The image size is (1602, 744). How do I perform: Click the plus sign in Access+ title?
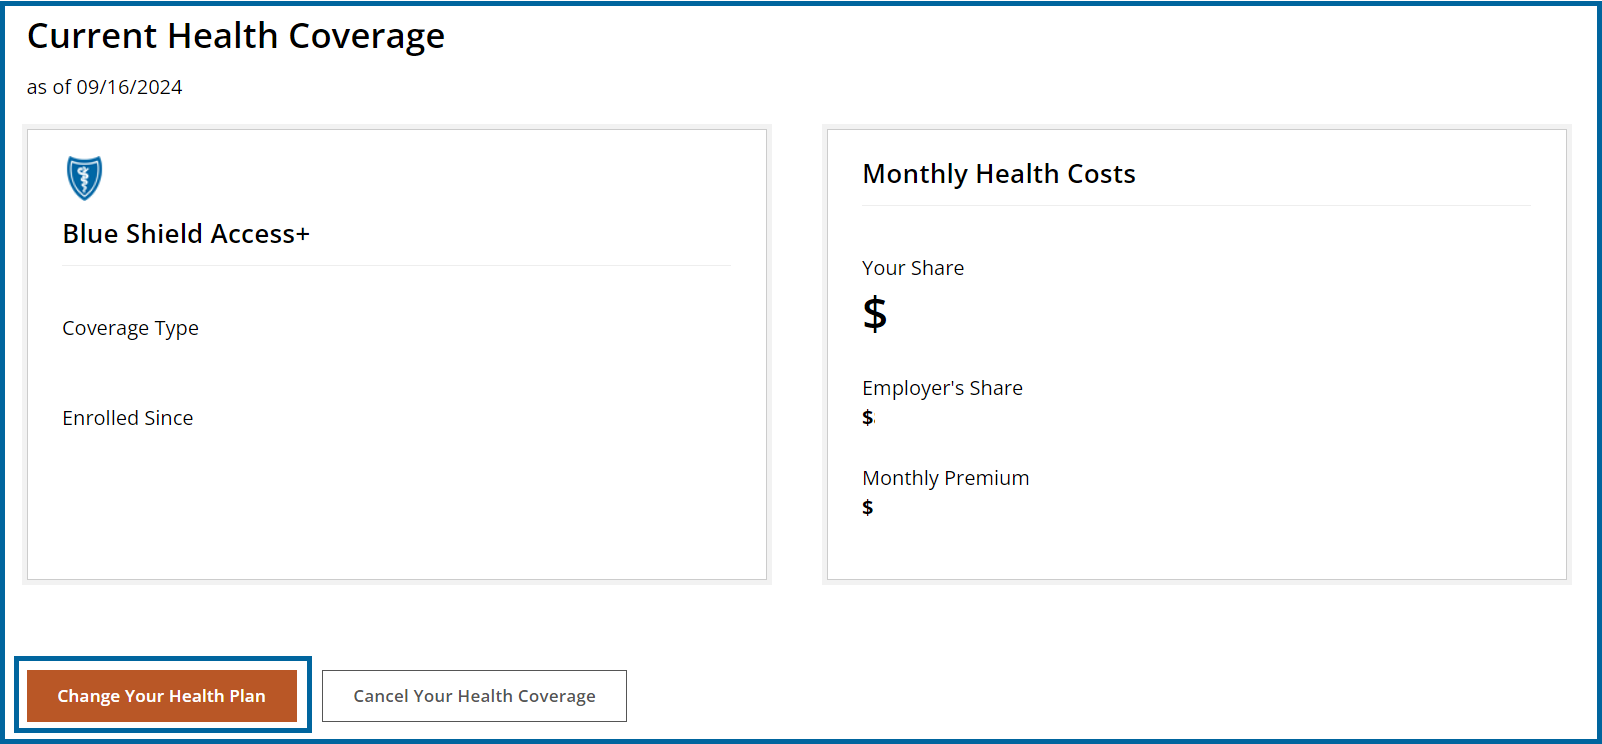pyautogui.click(x=303, y=235)
